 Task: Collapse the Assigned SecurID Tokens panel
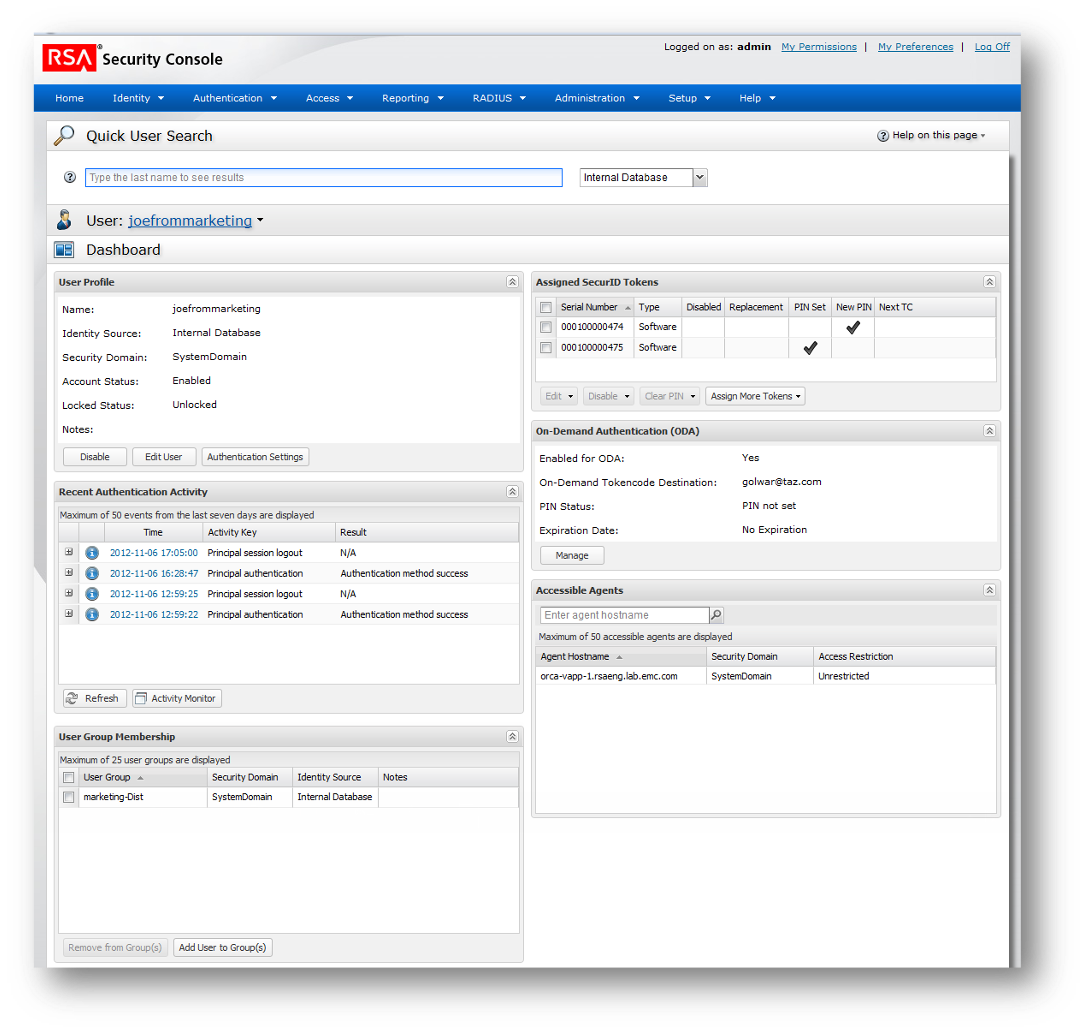[989, 283]
